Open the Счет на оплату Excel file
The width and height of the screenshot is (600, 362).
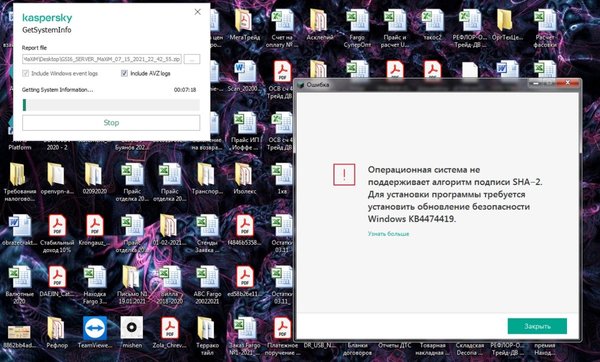[x=281, y=20]
